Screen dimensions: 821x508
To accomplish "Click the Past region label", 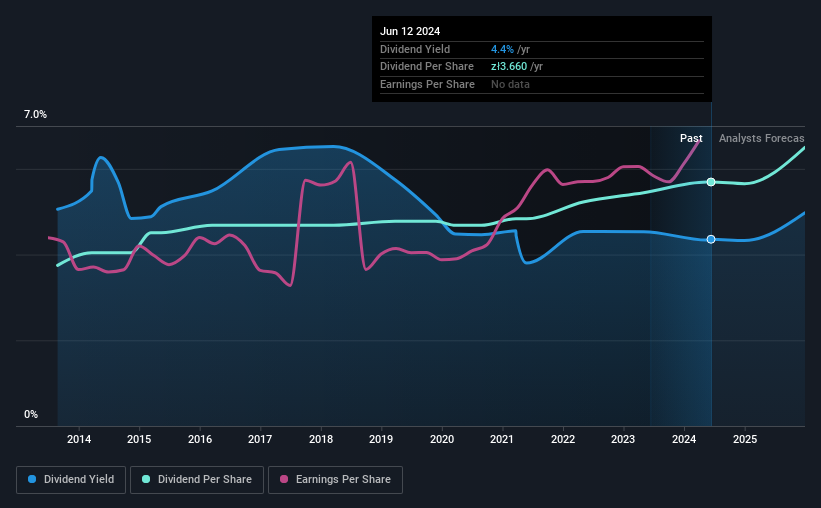I will [x=691, y=138].
